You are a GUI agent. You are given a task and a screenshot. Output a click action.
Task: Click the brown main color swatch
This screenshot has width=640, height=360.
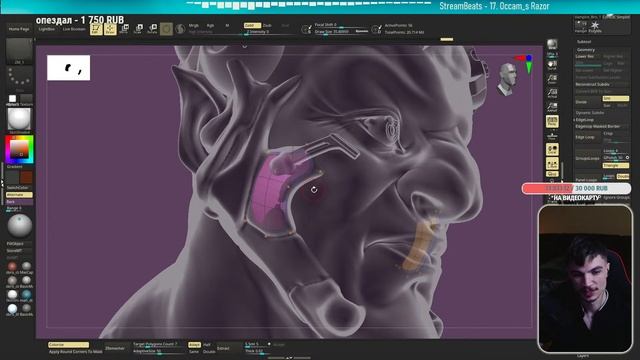(26, 178)
